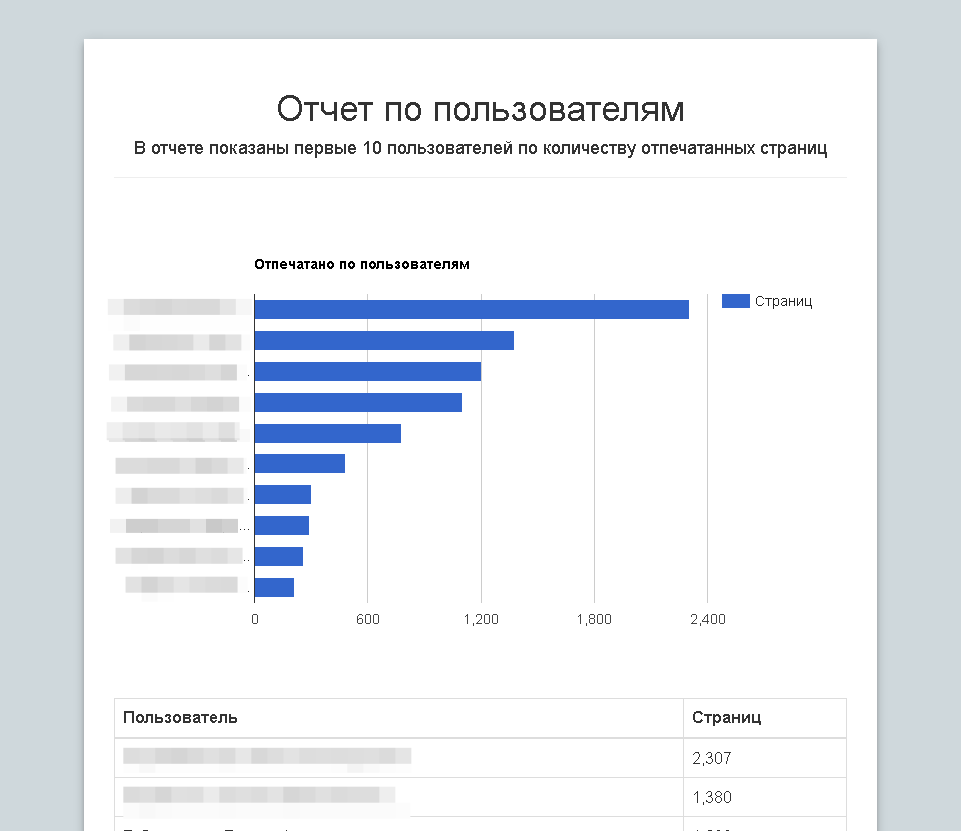Click the 1,200 axis label
The image size is (961, 831).
pyautogui.click(x=481, y=620)
